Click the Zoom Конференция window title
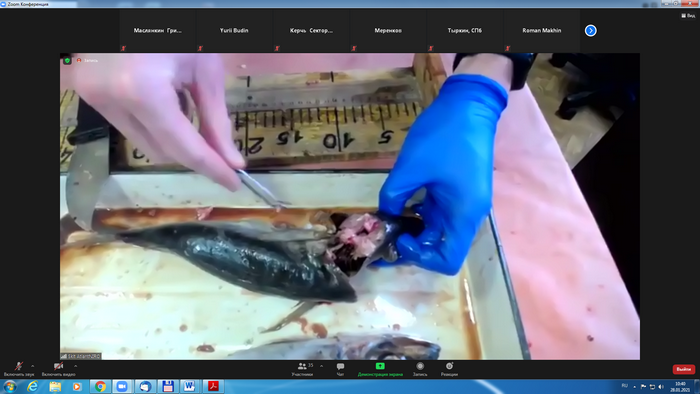This screenshot has width=700, height=394. pyautogui.click(x=28, y=4)
